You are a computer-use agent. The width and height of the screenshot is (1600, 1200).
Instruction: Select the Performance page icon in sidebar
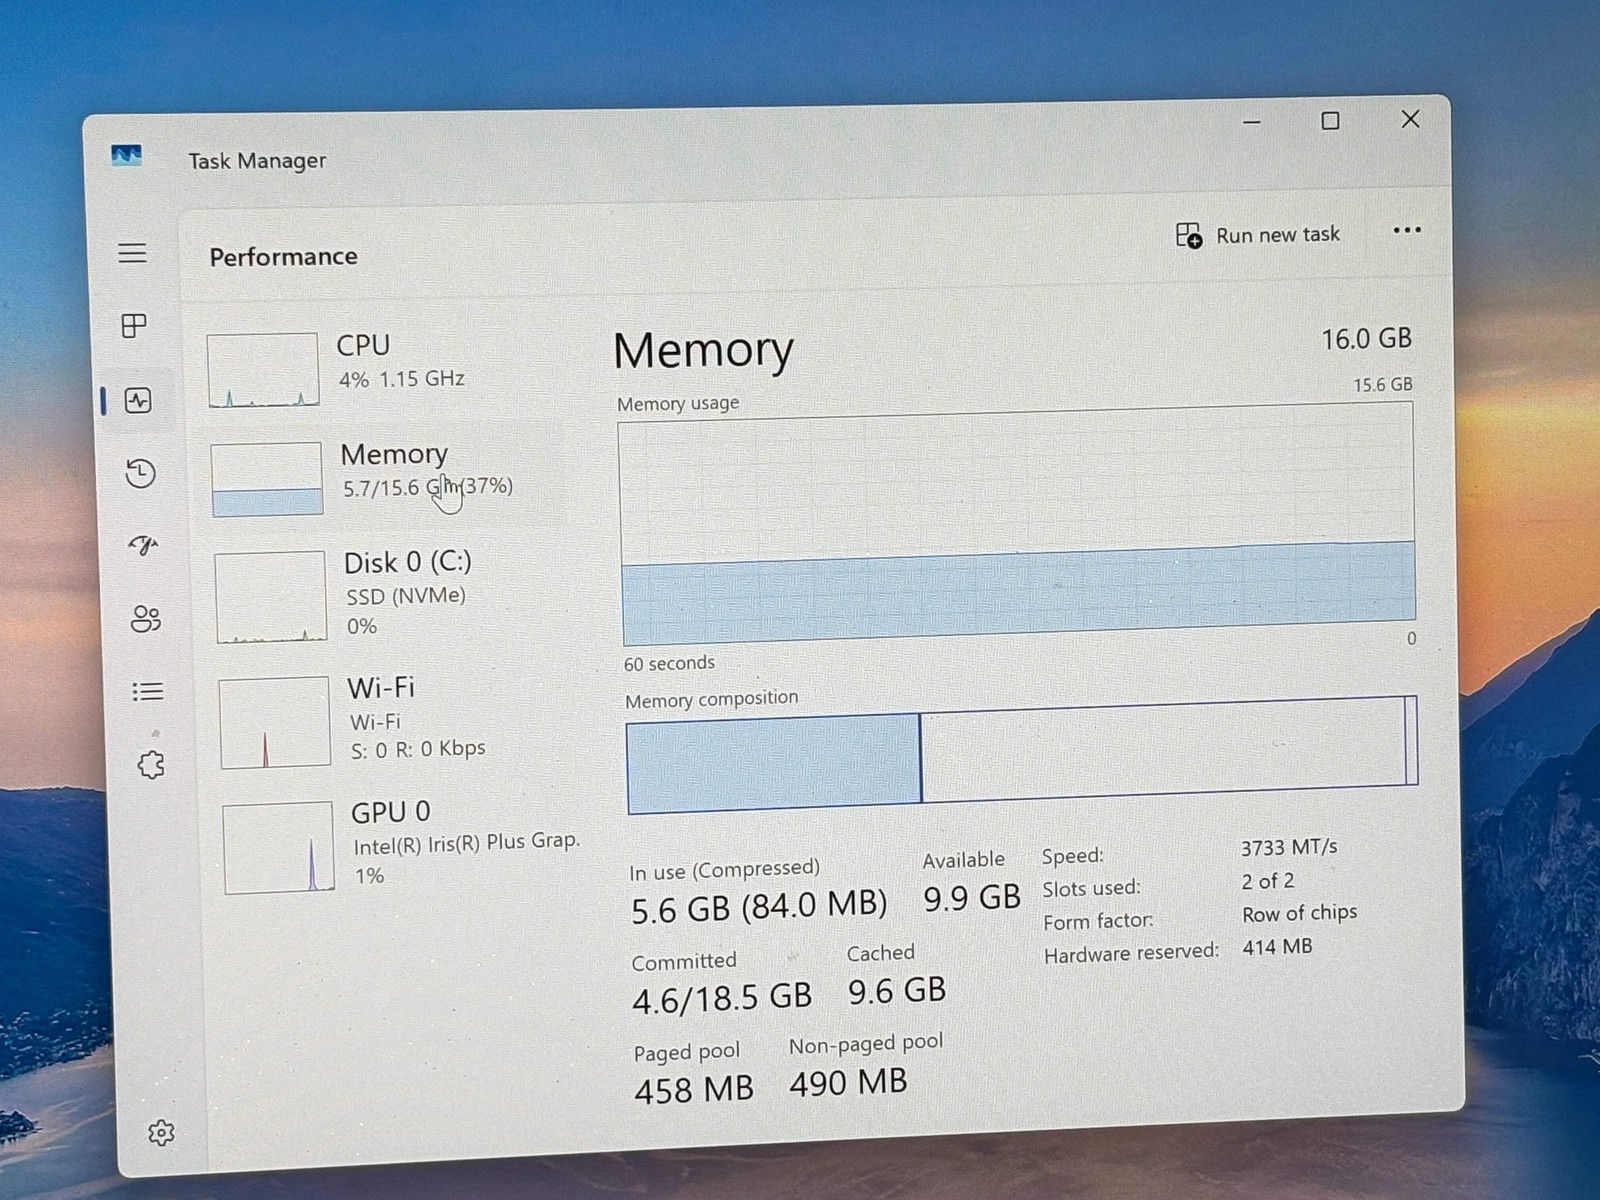[138, 401]
